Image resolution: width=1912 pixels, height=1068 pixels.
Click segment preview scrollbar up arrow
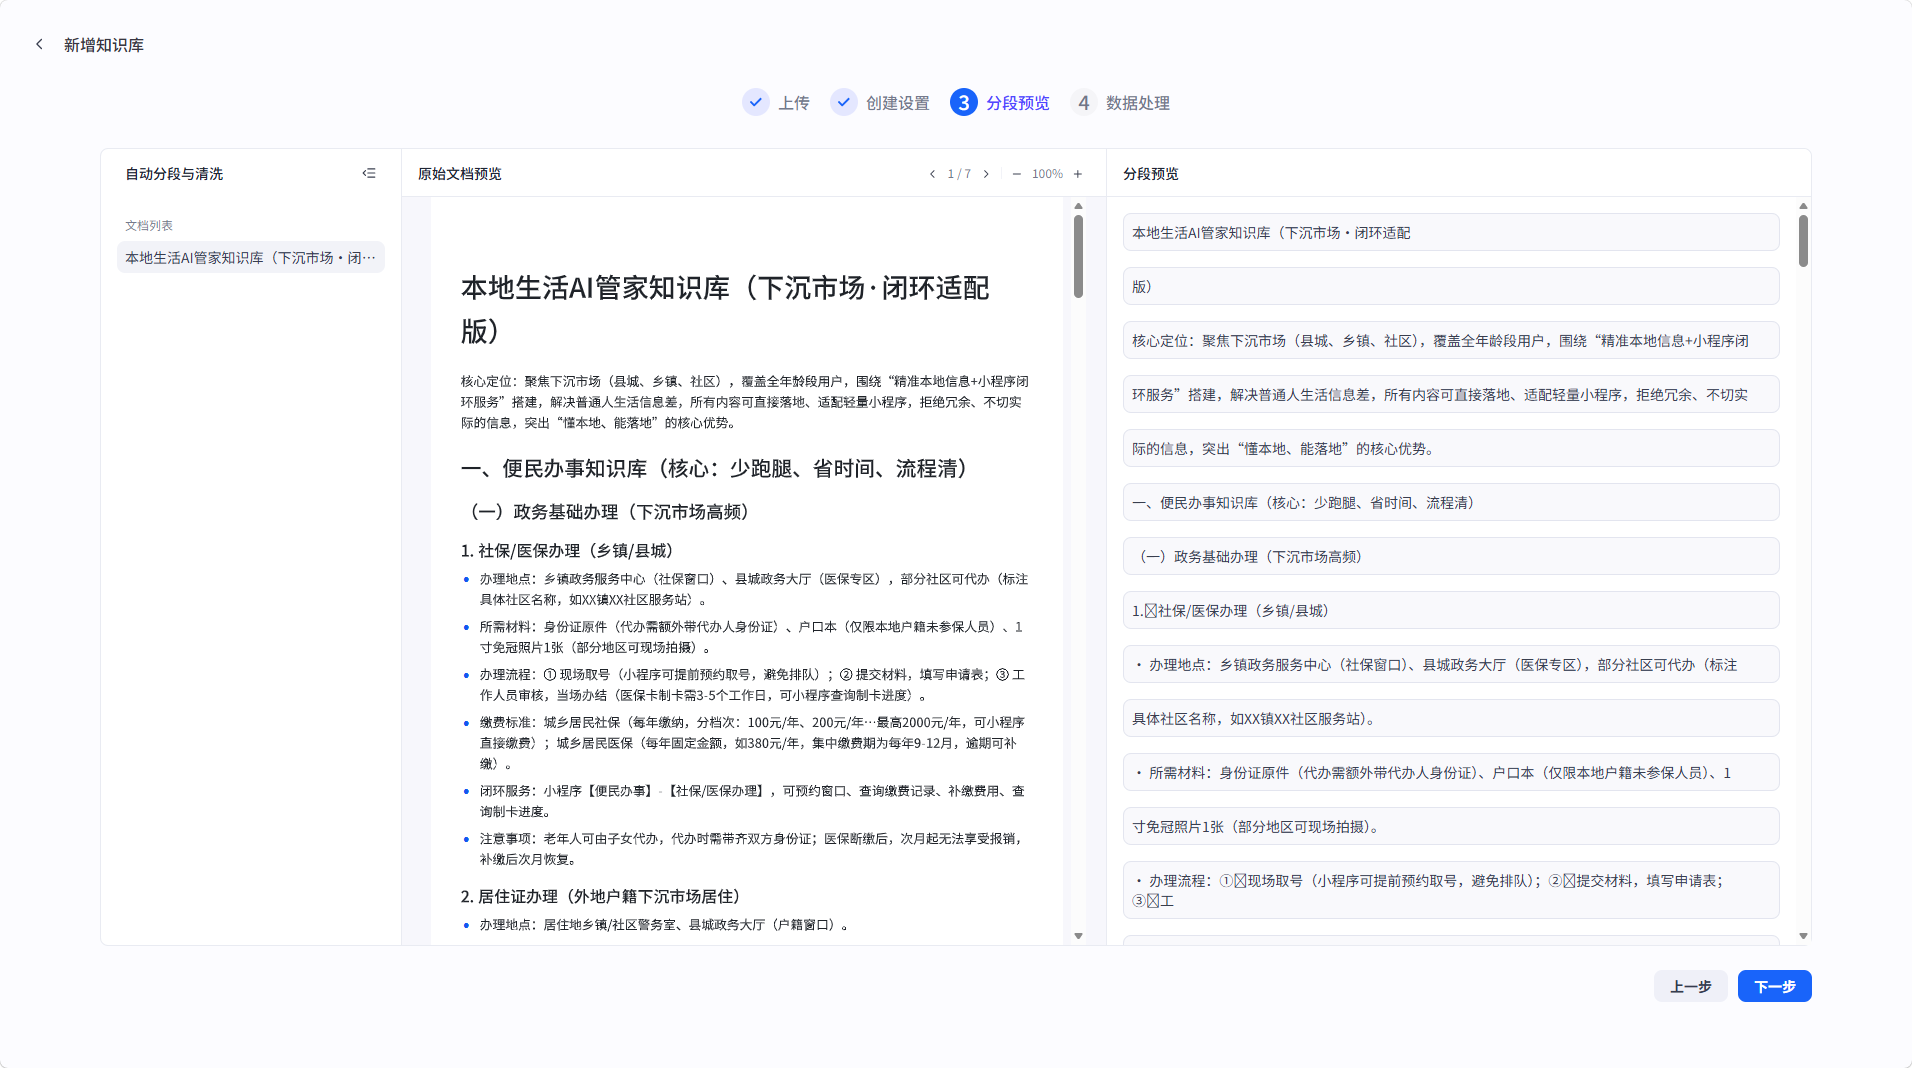[1803, 206]
